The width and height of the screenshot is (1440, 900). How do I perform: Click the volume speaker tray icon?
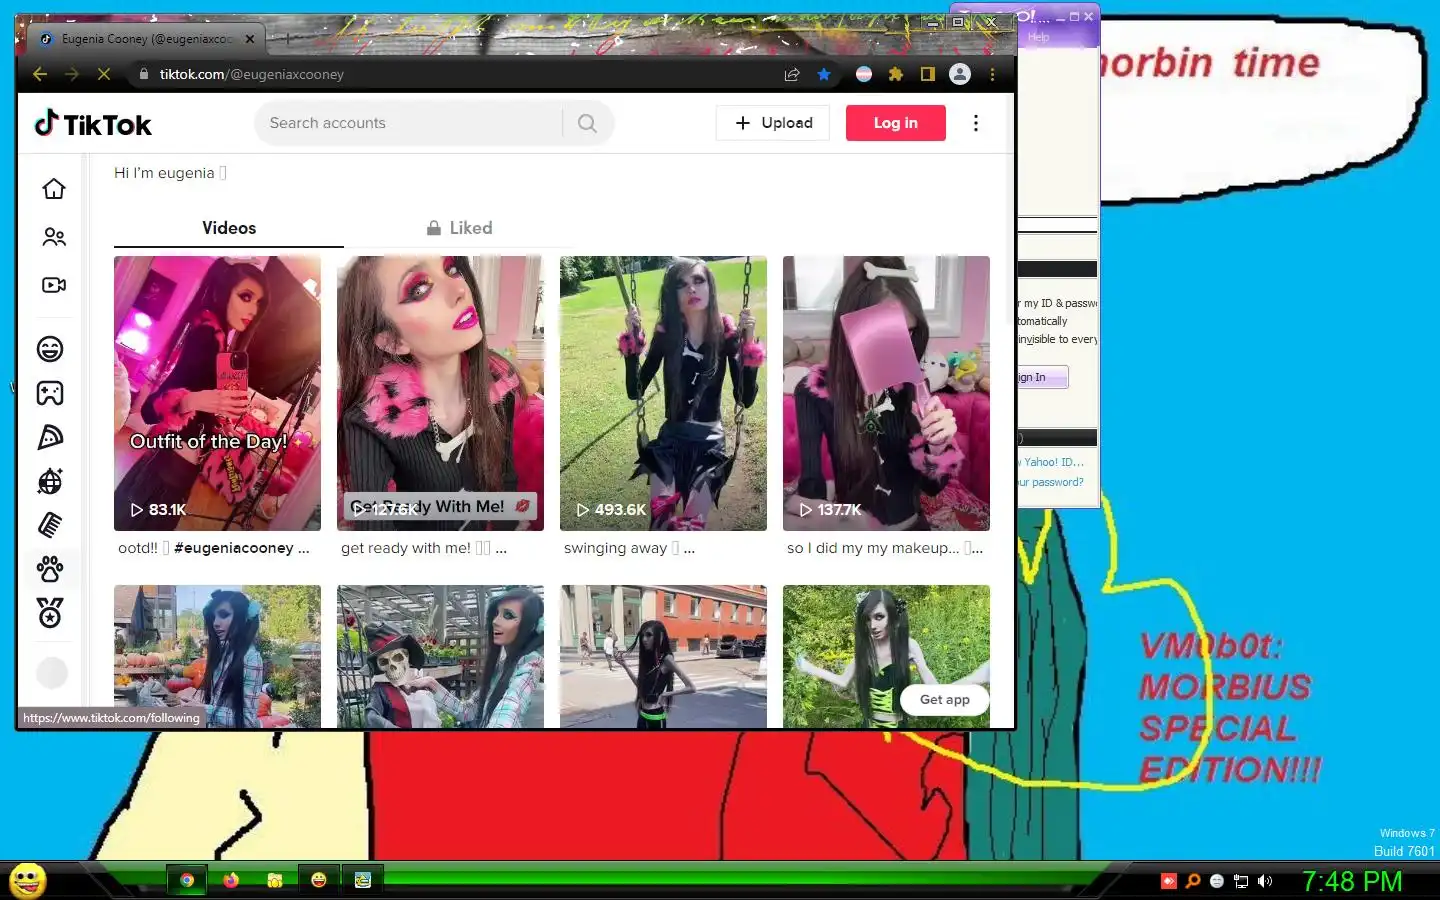coord(1265,881)
